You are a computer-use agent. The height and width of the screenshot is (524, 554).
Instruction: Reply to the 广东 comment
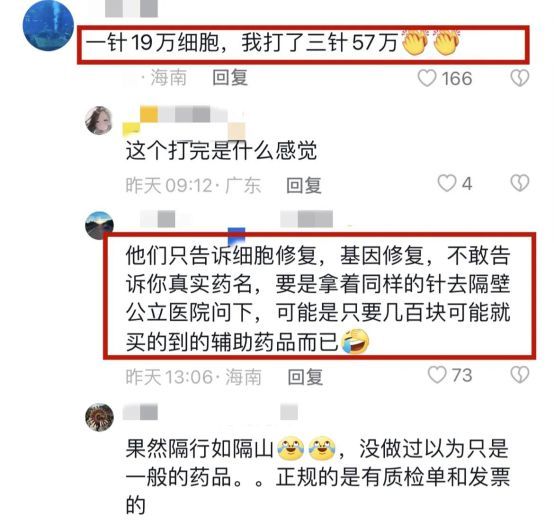coord(304,185)
